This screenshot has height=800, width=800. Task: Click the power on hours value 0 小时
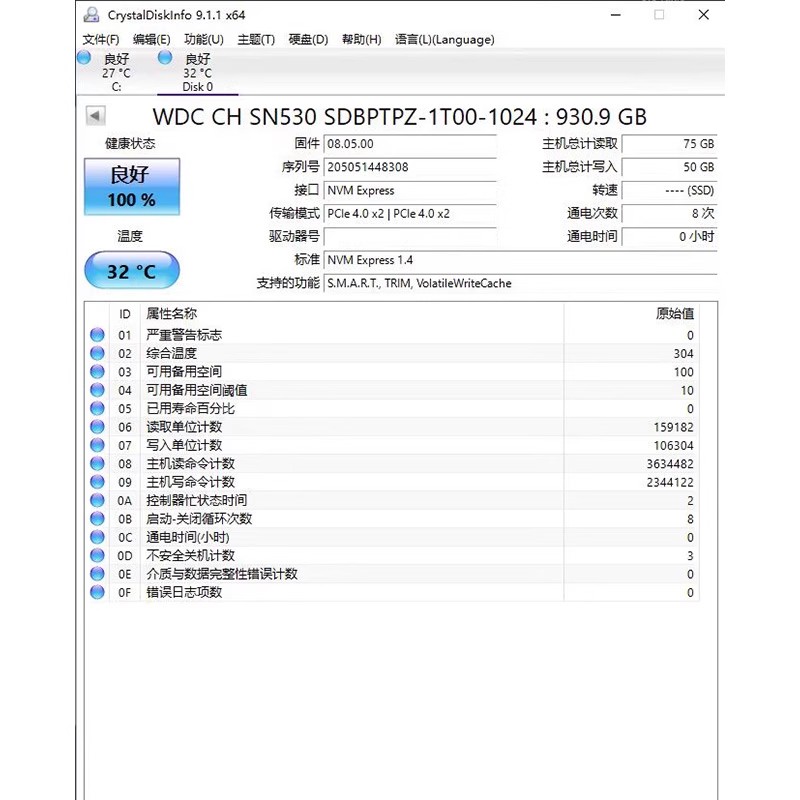669,237
